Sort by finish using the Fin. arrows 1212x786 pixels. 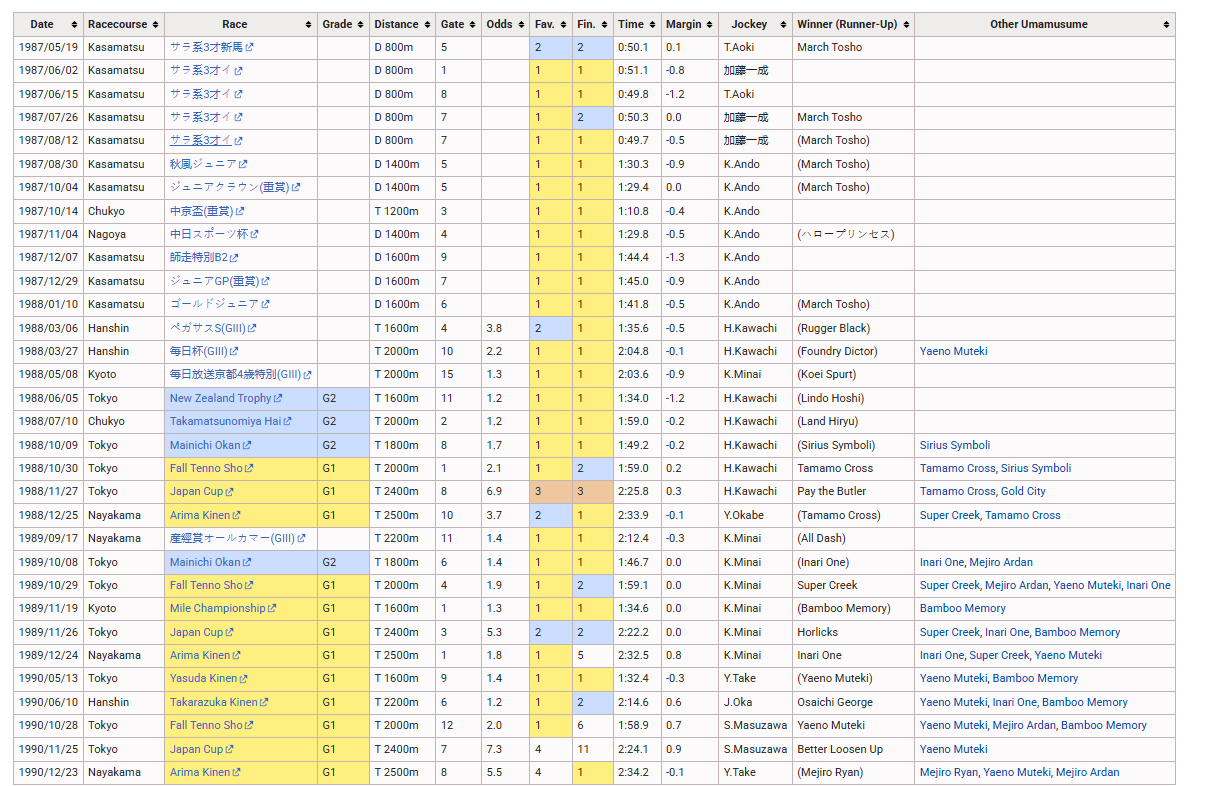(605, 24)
